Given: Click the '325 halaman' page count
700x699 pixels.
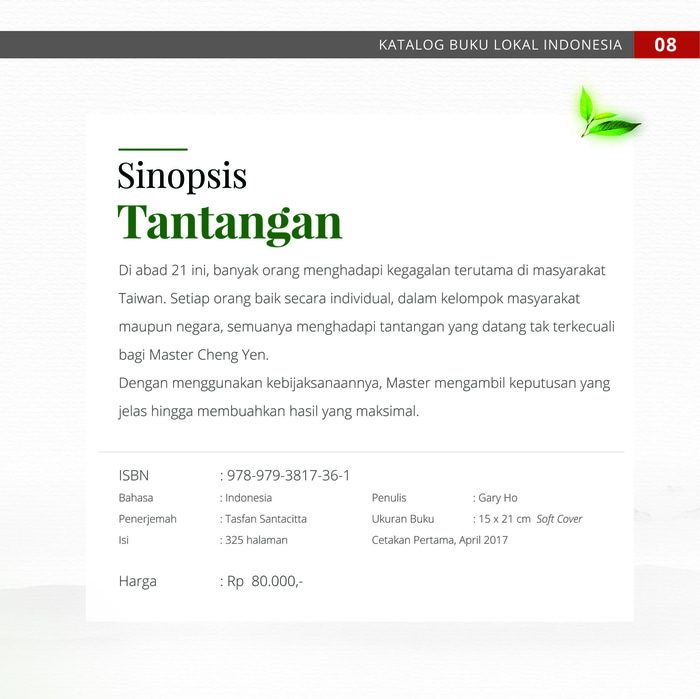Looking at the screenshot, I should tap(254, 540).
